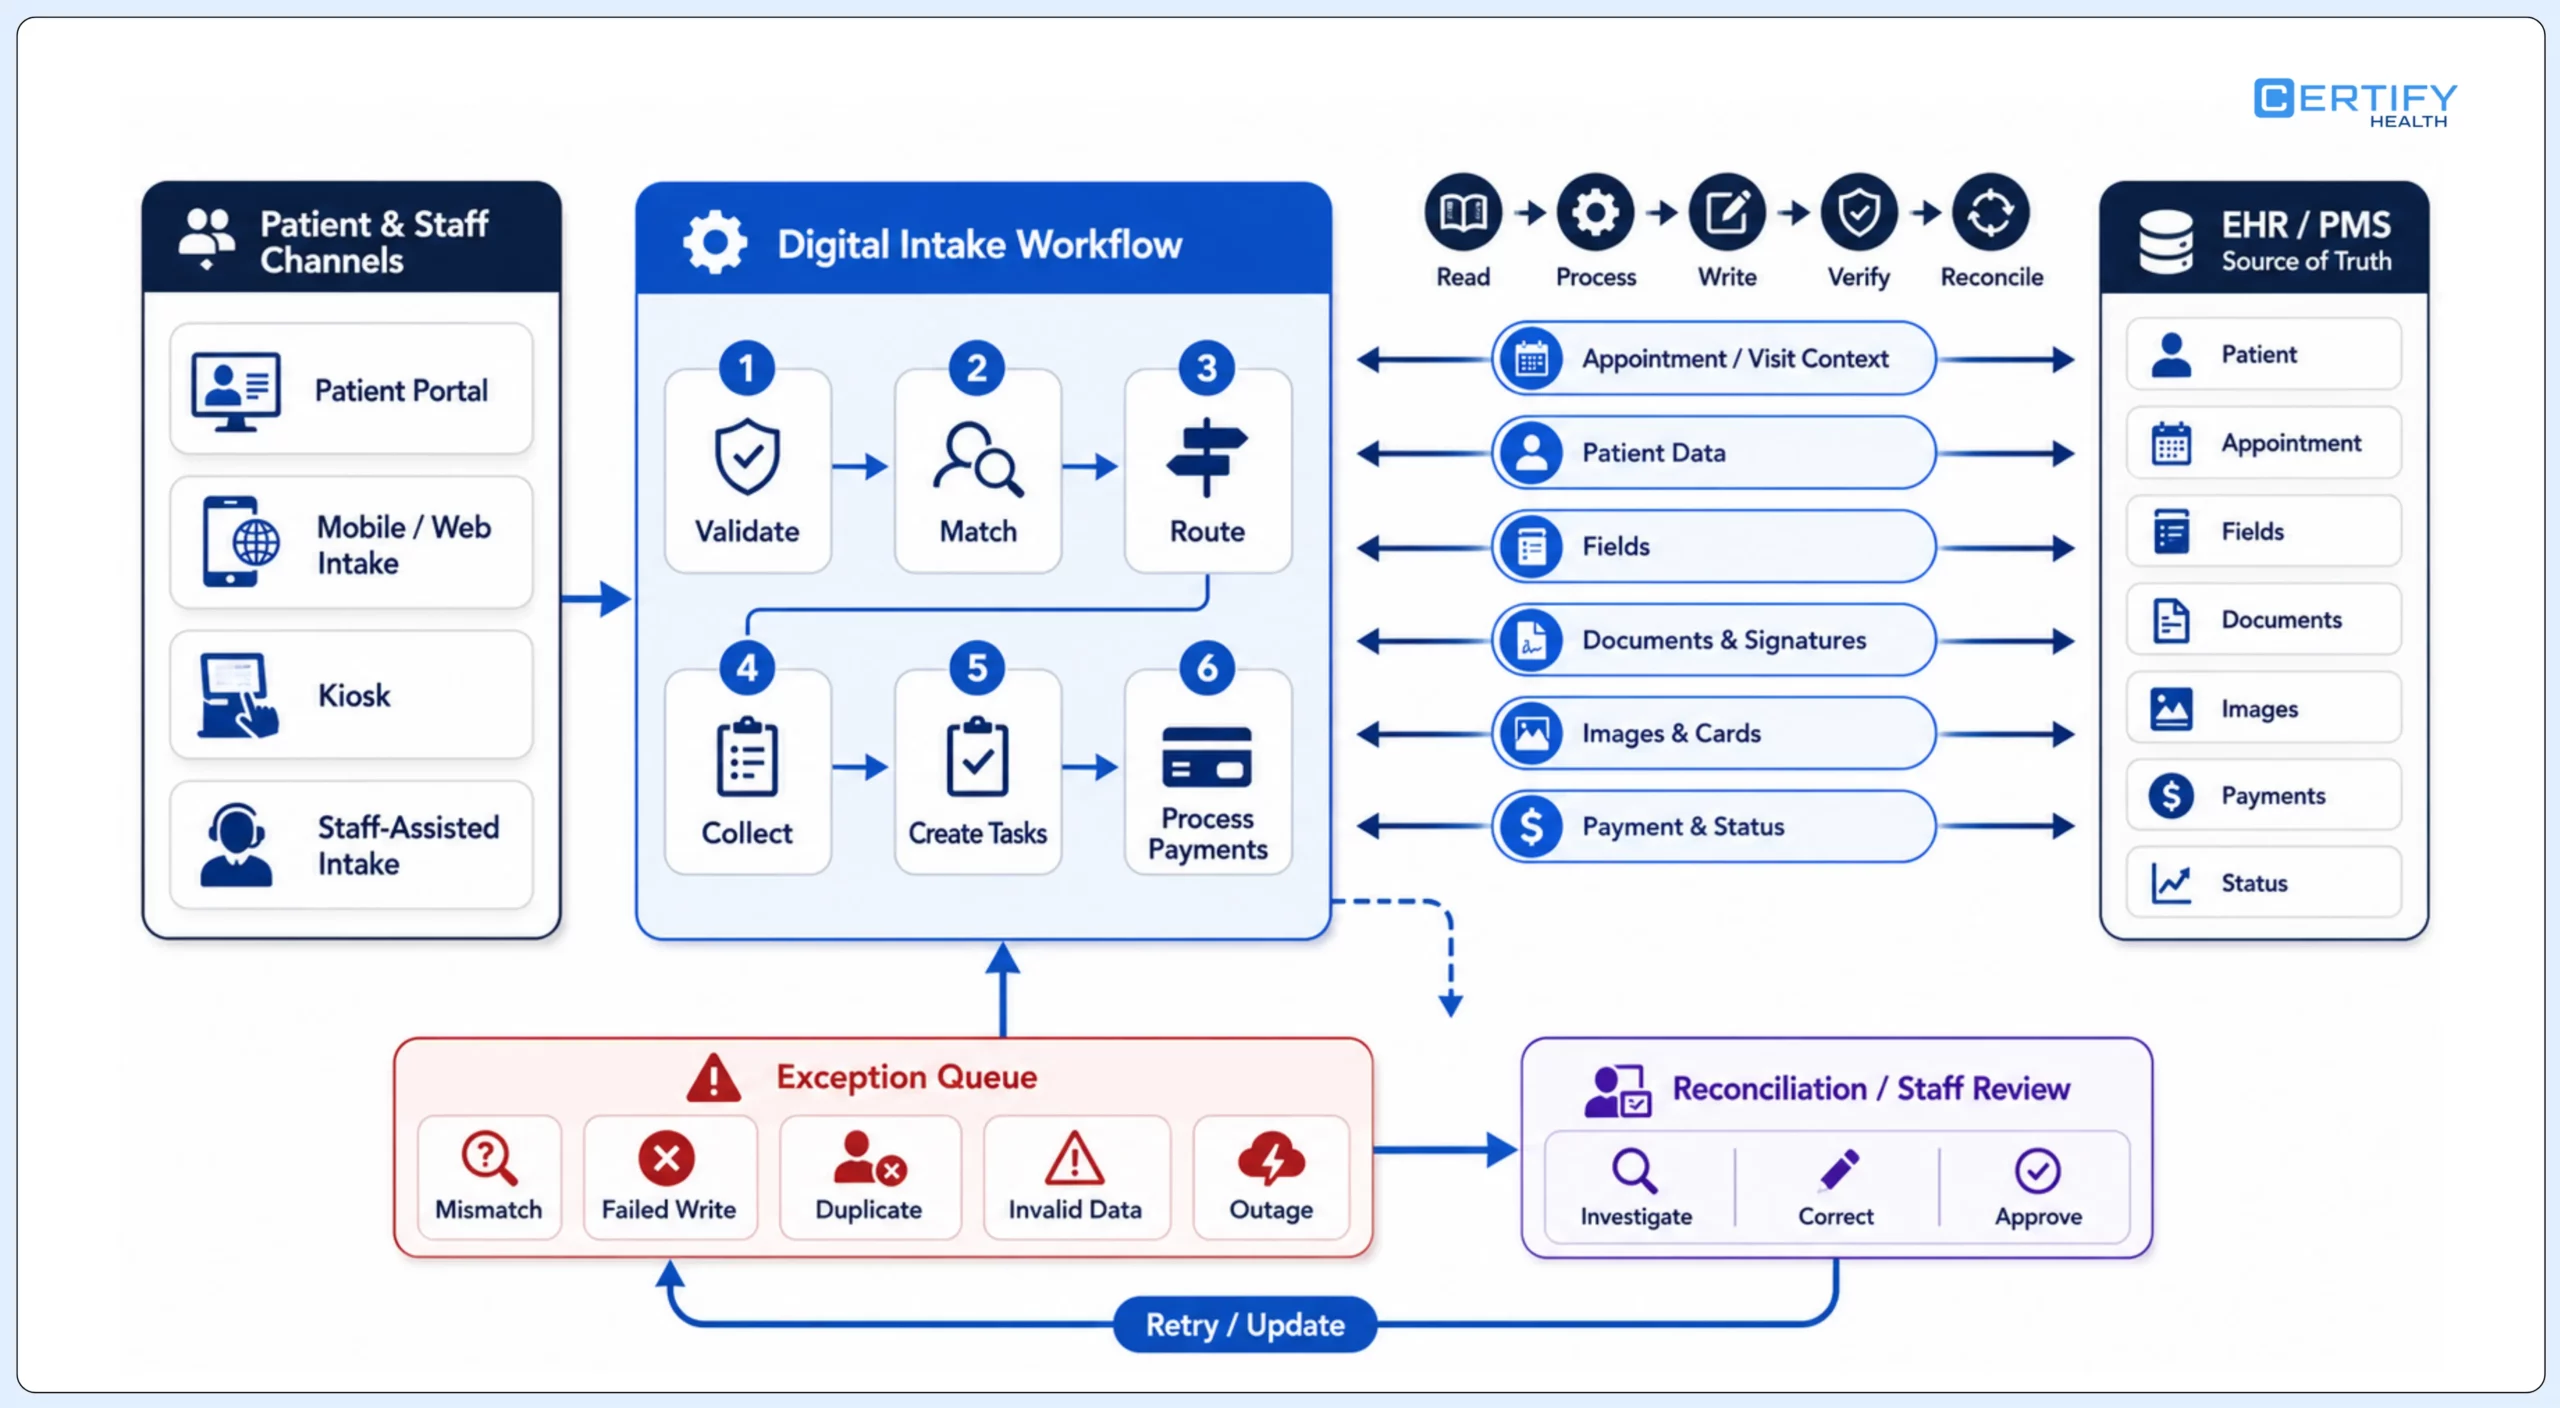Select the Route signpost icon
This screenshot has width=2560, height=1408.
(x=1206, y=457)
